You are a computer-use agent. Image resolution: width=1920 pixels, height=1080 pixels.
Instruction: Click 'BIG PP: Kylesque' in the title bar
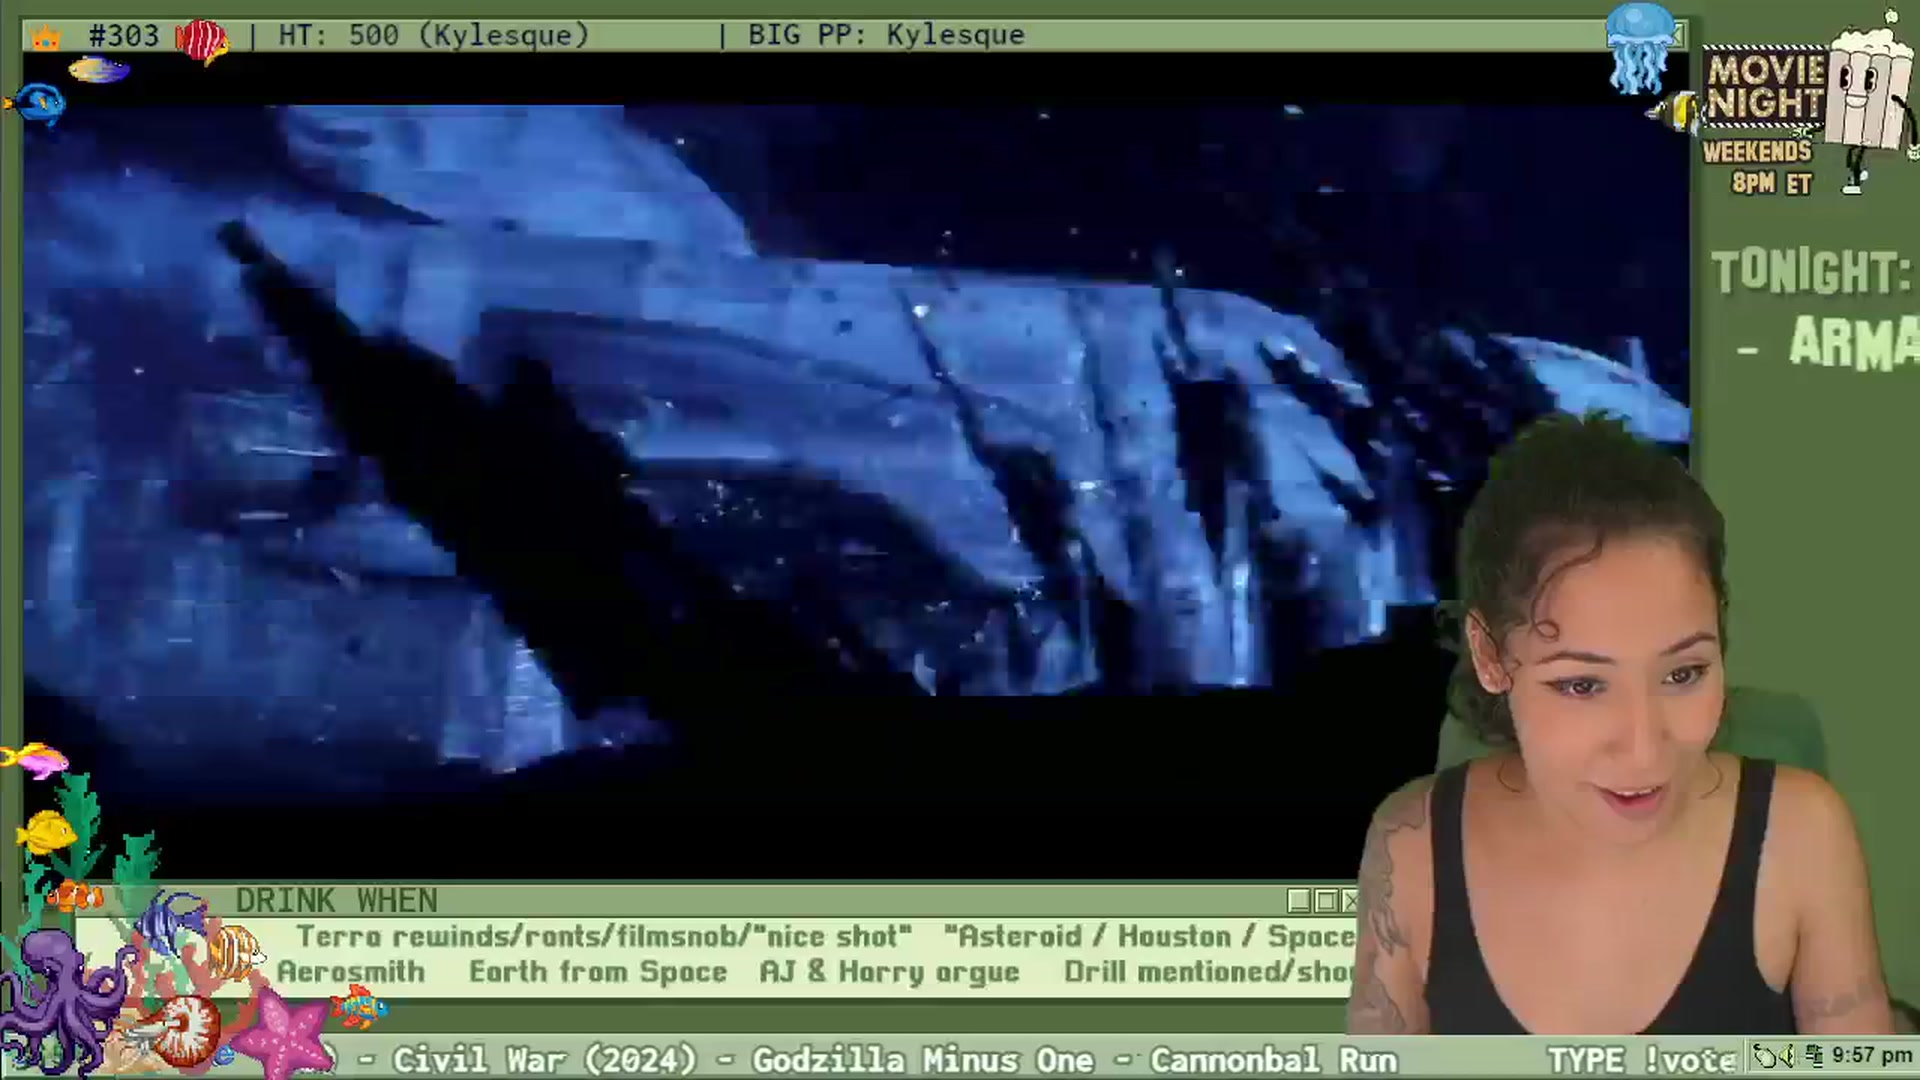click(886, 36)
